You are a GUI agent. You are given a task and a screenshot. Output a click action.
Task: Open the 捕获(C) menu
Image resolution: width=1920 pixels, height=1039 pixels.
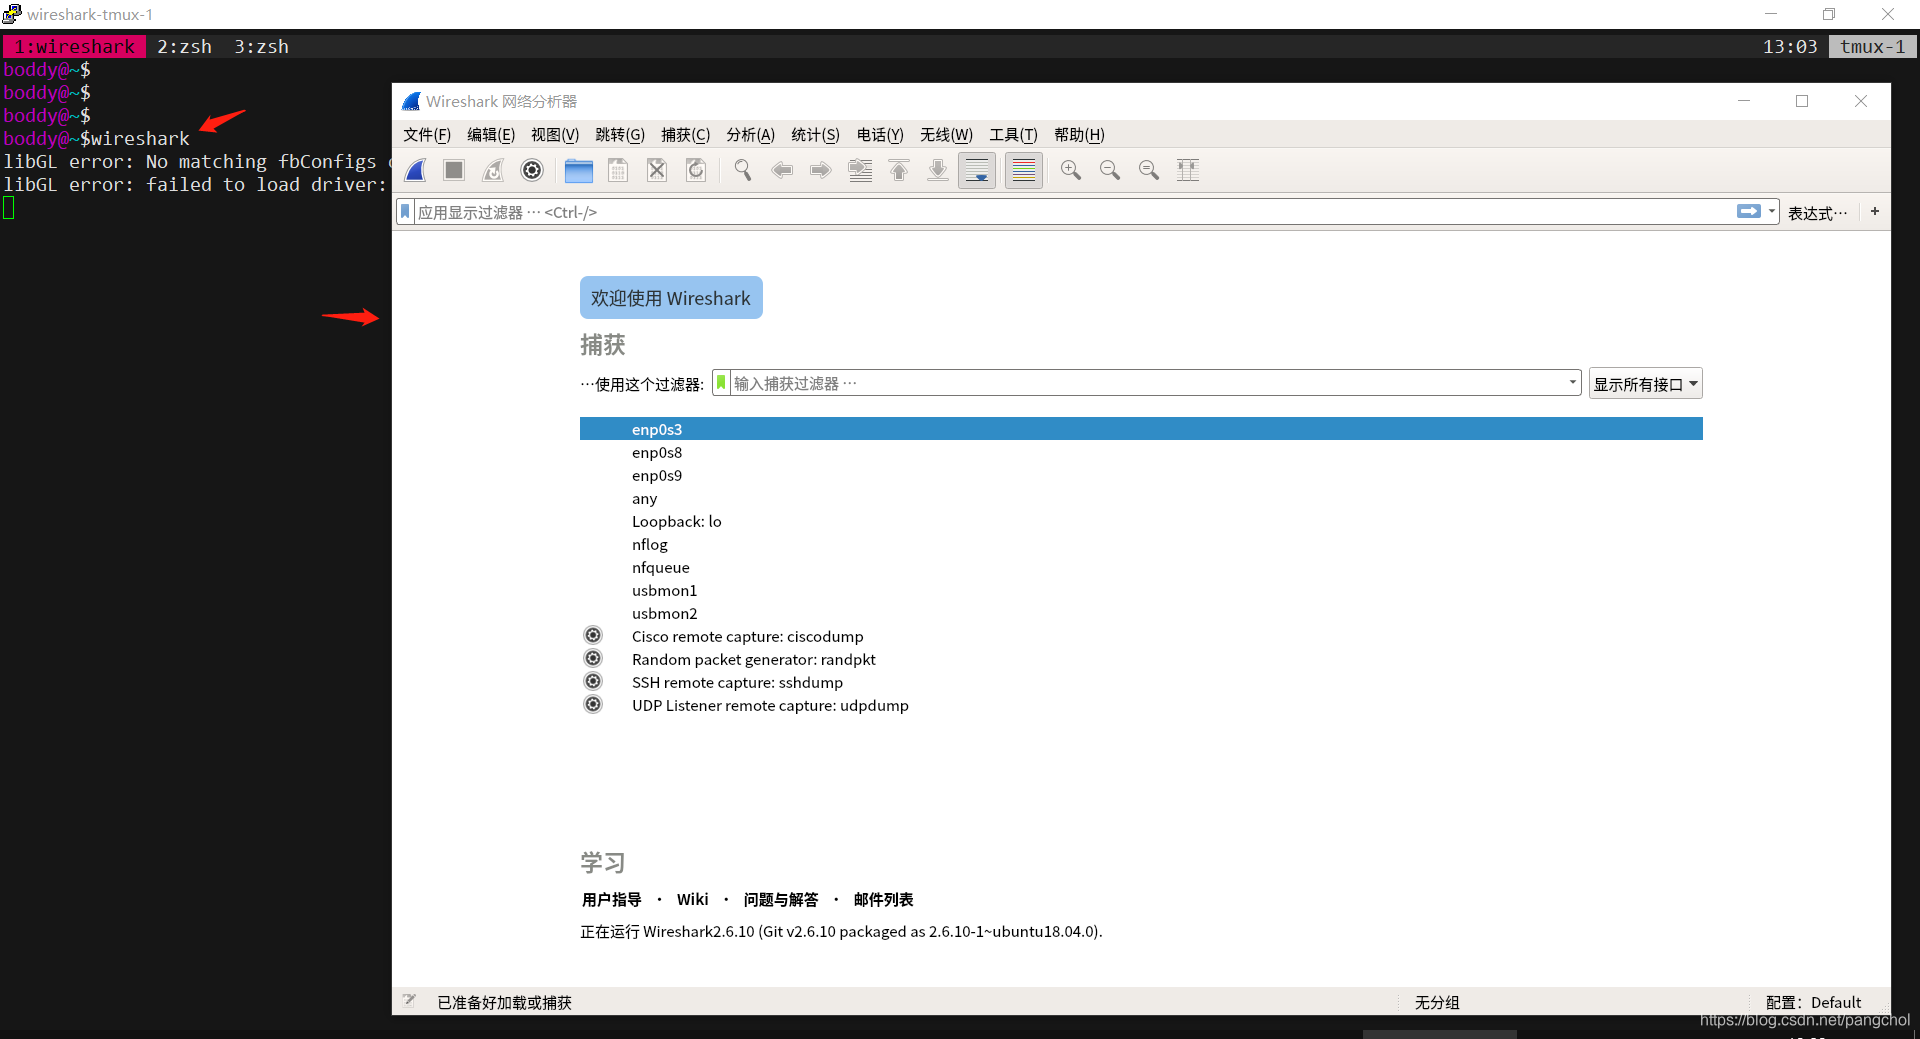(x=685, y=135)
